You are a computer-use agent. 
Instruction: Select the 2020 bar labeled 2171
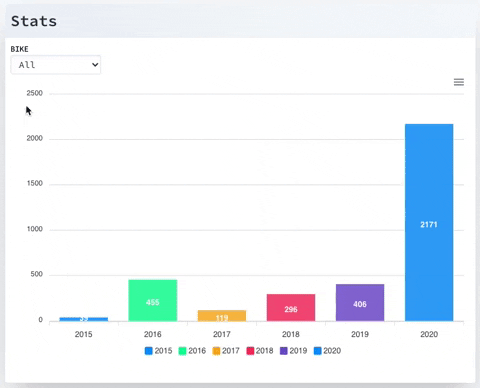point(429,223)
